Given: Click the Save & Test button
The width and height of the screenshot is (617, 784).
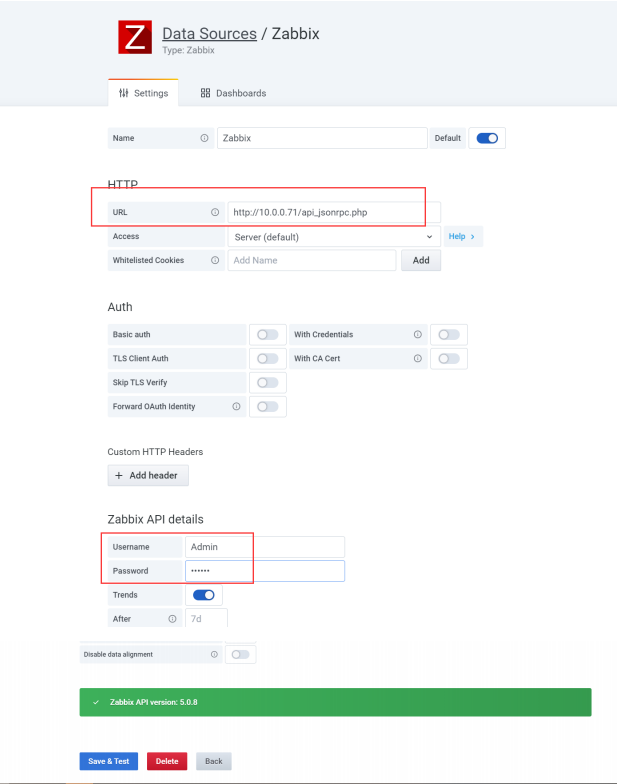Looking at the screenshot, I should point(108,761).
